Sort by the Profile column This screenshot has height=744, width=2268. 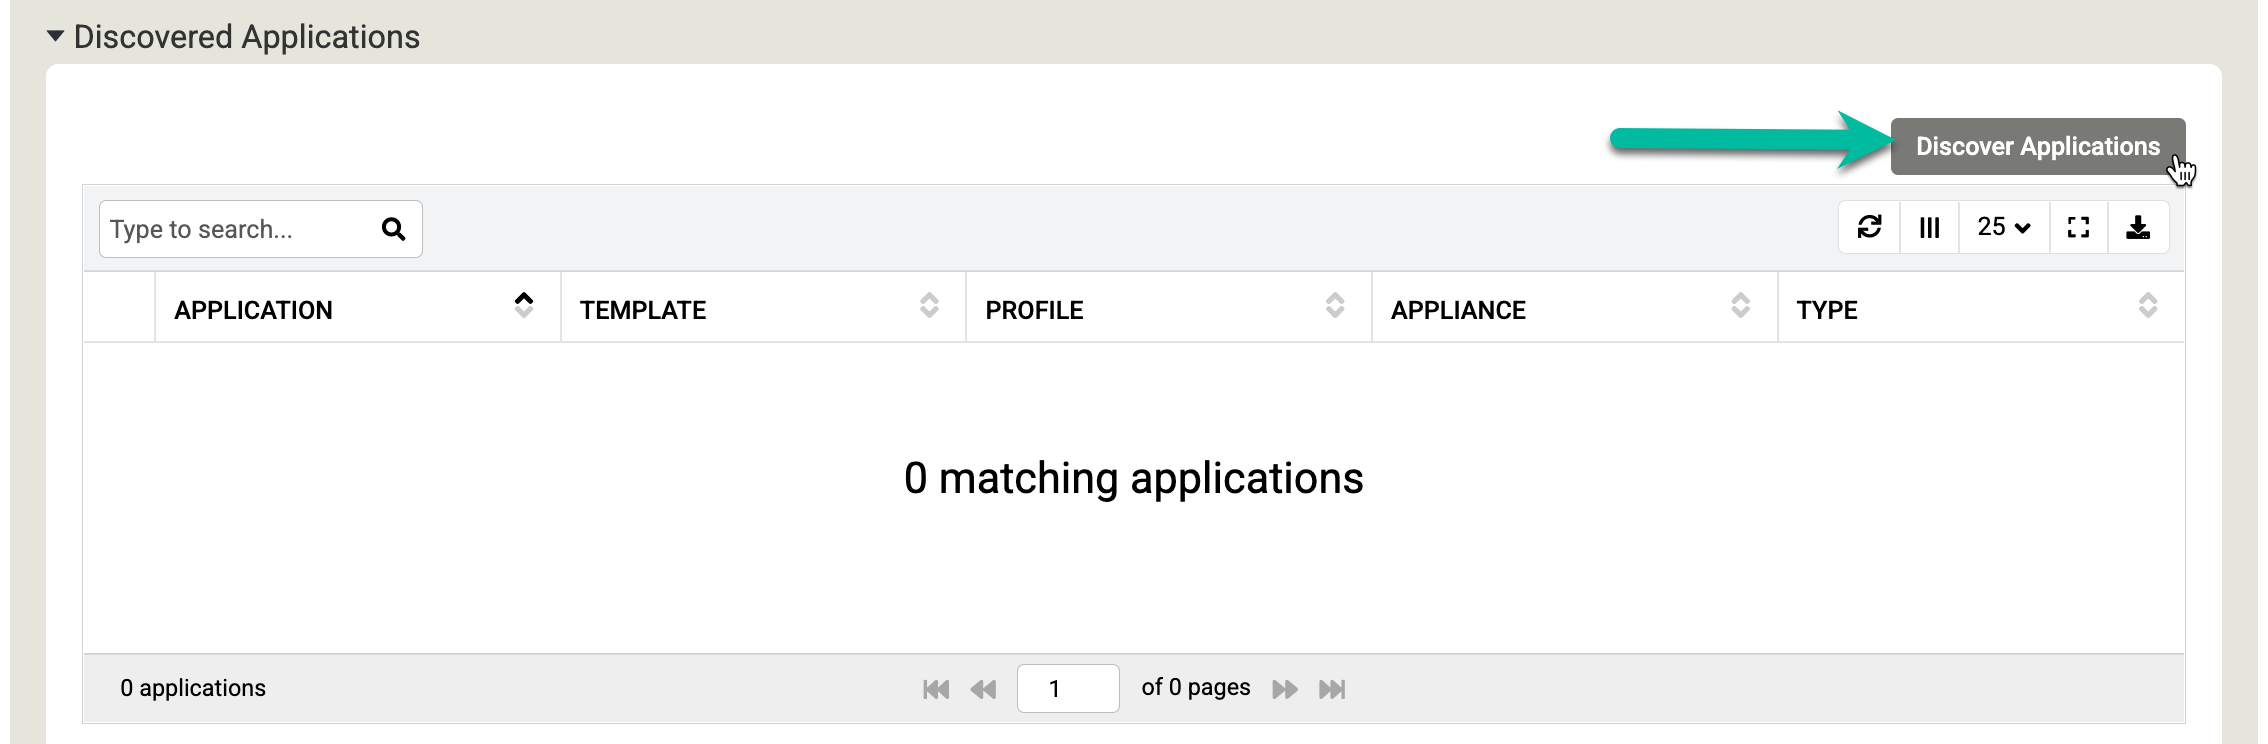(x=1034, y=310)
